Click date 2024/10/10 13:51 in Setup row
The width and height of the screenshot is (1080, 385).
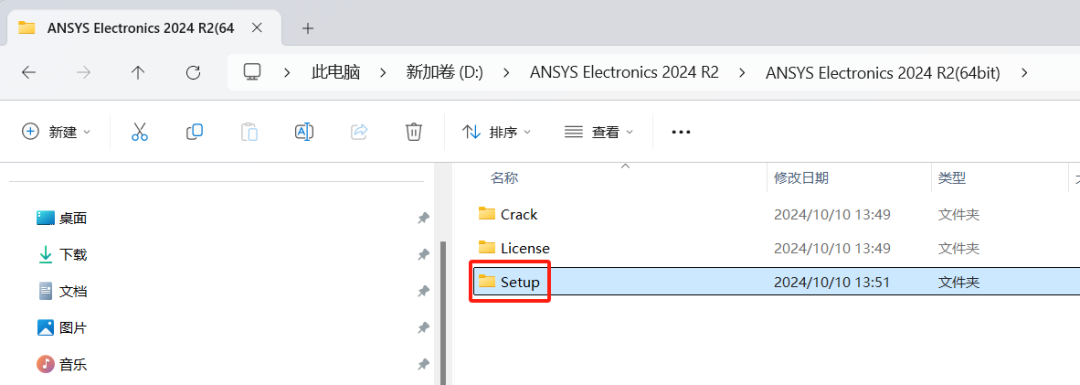[832, 282]
